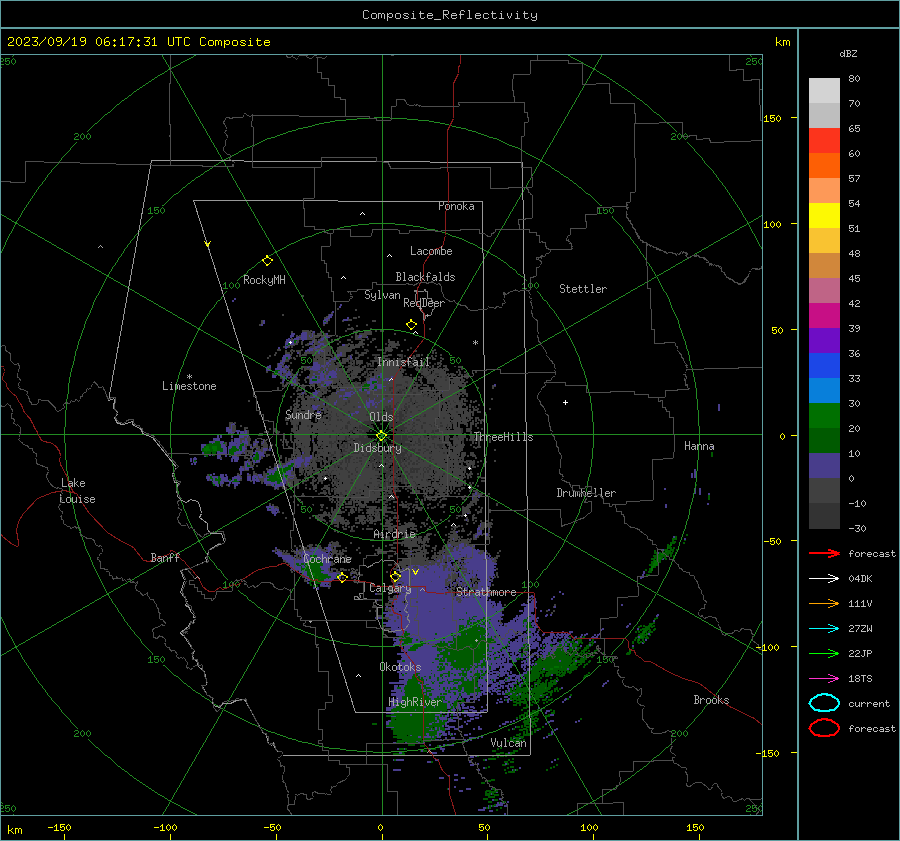The height and width of the screenshot is (841, 900).
Task: Click the yellow diamond marker near RedDeer
Action: (411, 325)
